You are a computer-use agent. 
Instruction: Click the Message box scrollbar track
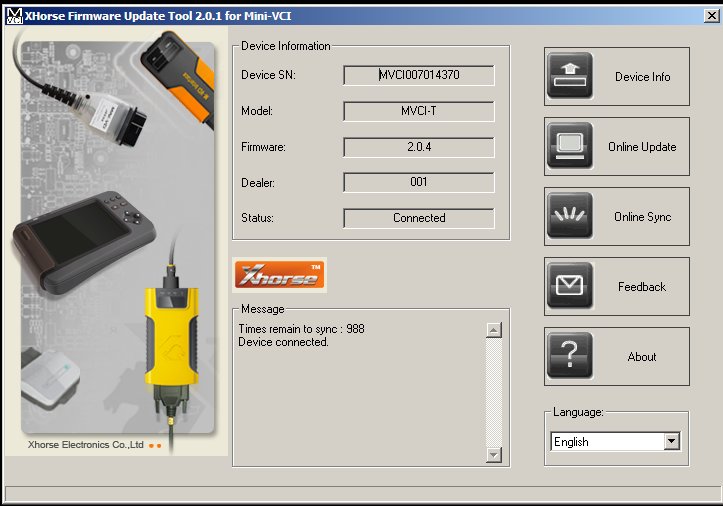coord(493,393)
